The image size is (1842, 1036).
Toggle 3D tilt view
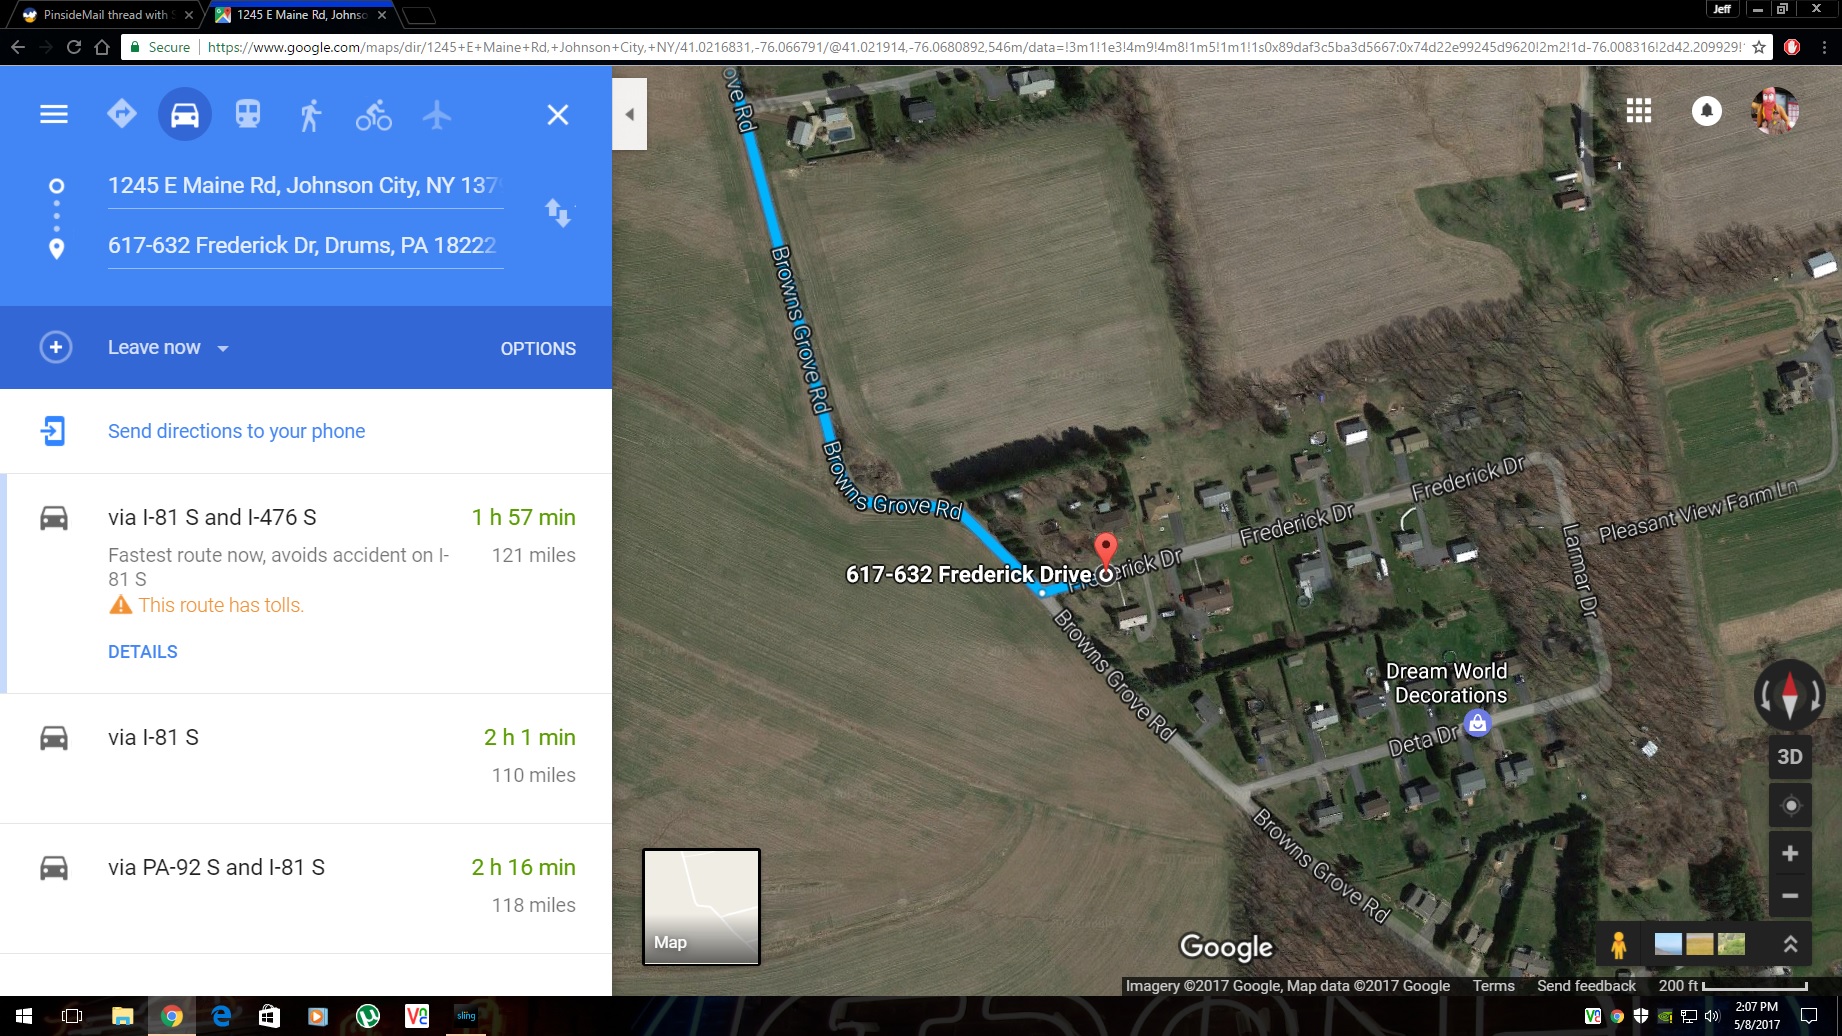pos(1790,757)
